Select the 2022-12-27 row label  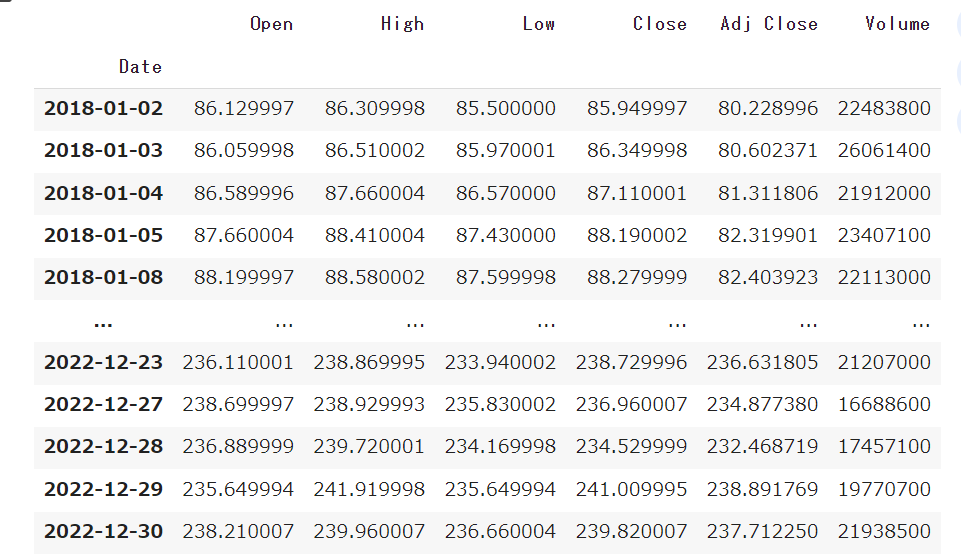(x=104, y=405)
